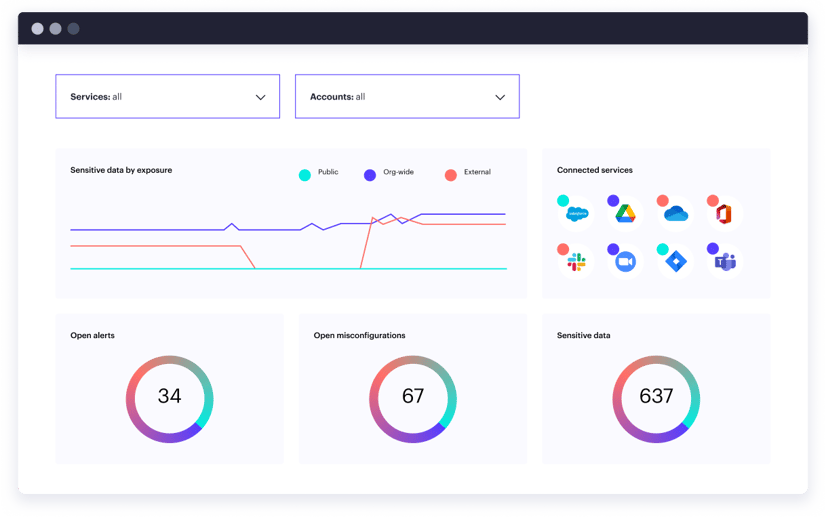Toggle the External legend dot
826x517 pixels.
(x=450, y=175)
